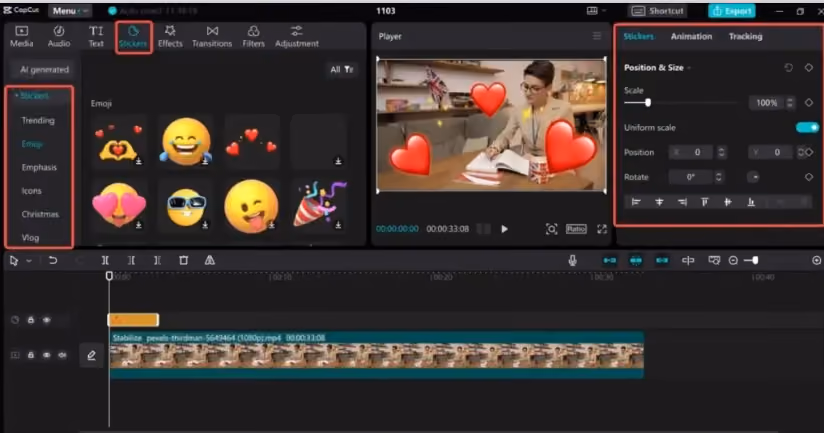This screenshot has width=824, height=433.
Task: Select the Emphasis sticker category
Action: pos(39,167)
